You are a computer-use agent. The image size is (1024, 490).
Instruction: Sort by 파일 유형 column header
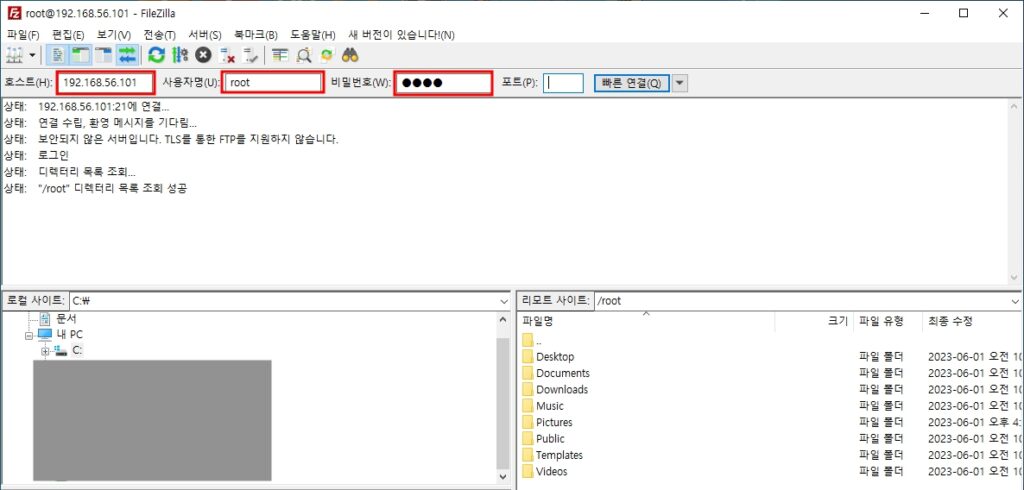pyautogui.click(x=887, y=321)
